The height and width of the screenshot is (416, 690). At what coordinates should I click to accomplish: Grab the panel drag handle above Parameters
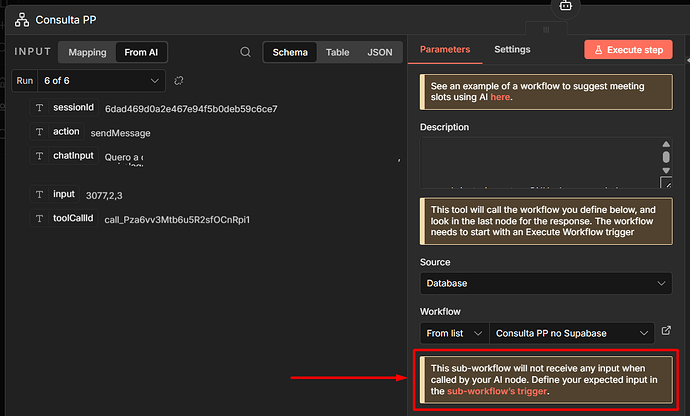546,30
